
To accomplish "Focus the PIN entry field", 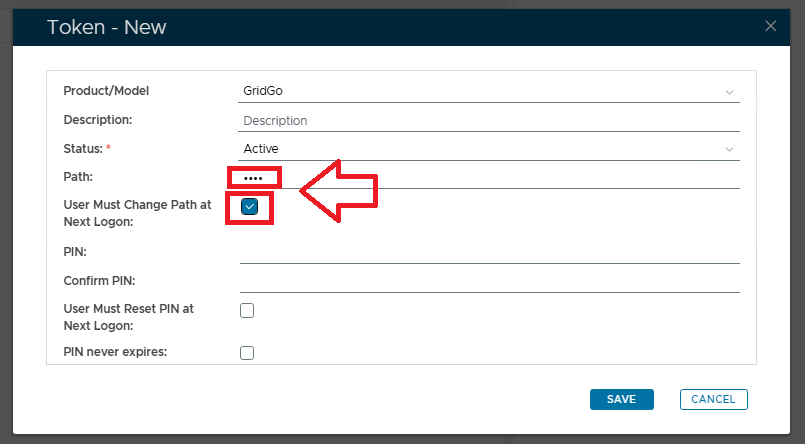I will pos(489,252).
